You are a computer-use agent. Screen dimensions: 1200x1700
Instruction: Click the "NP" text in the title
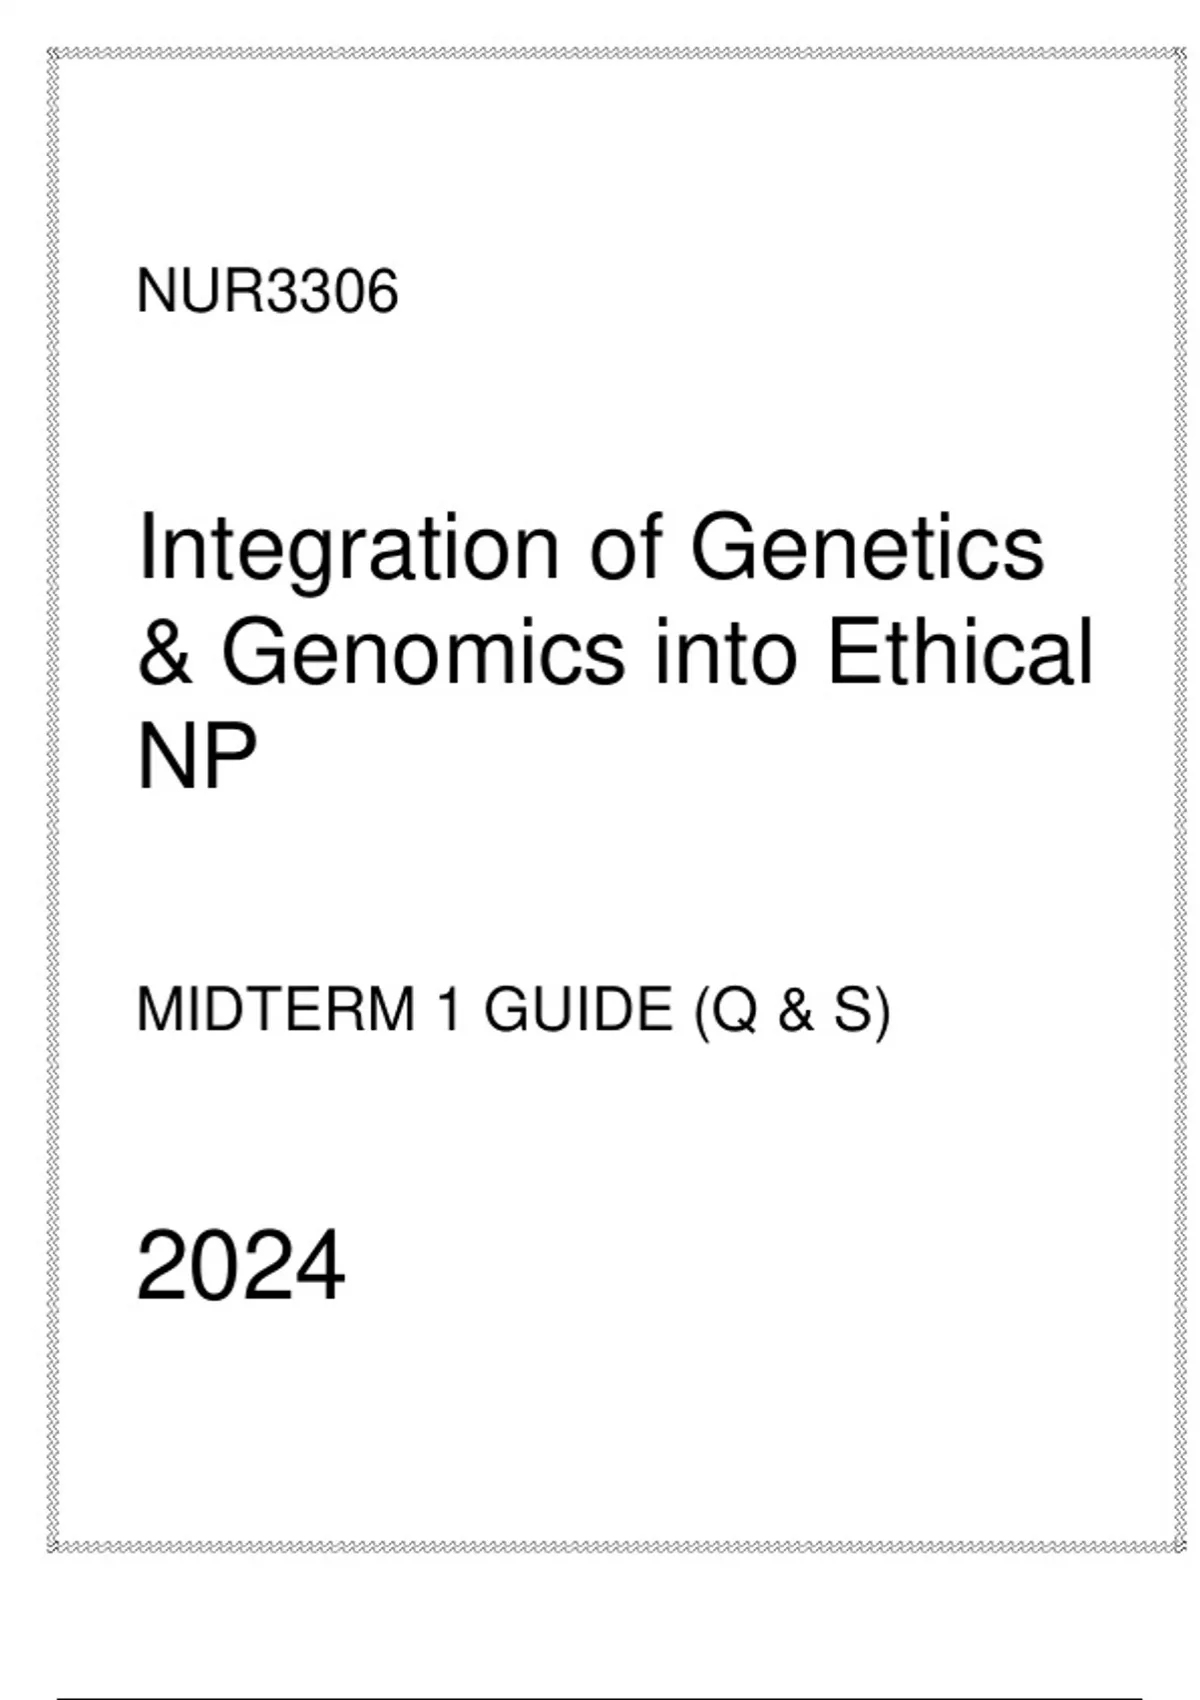(x=196, y=756)
